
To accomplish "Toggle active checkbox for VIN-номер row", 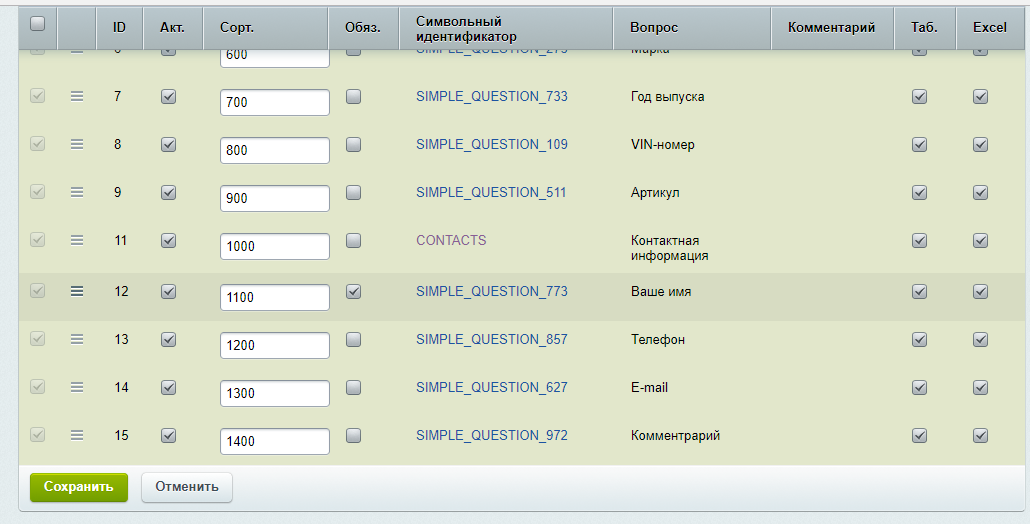I will (x=168, y=145).
